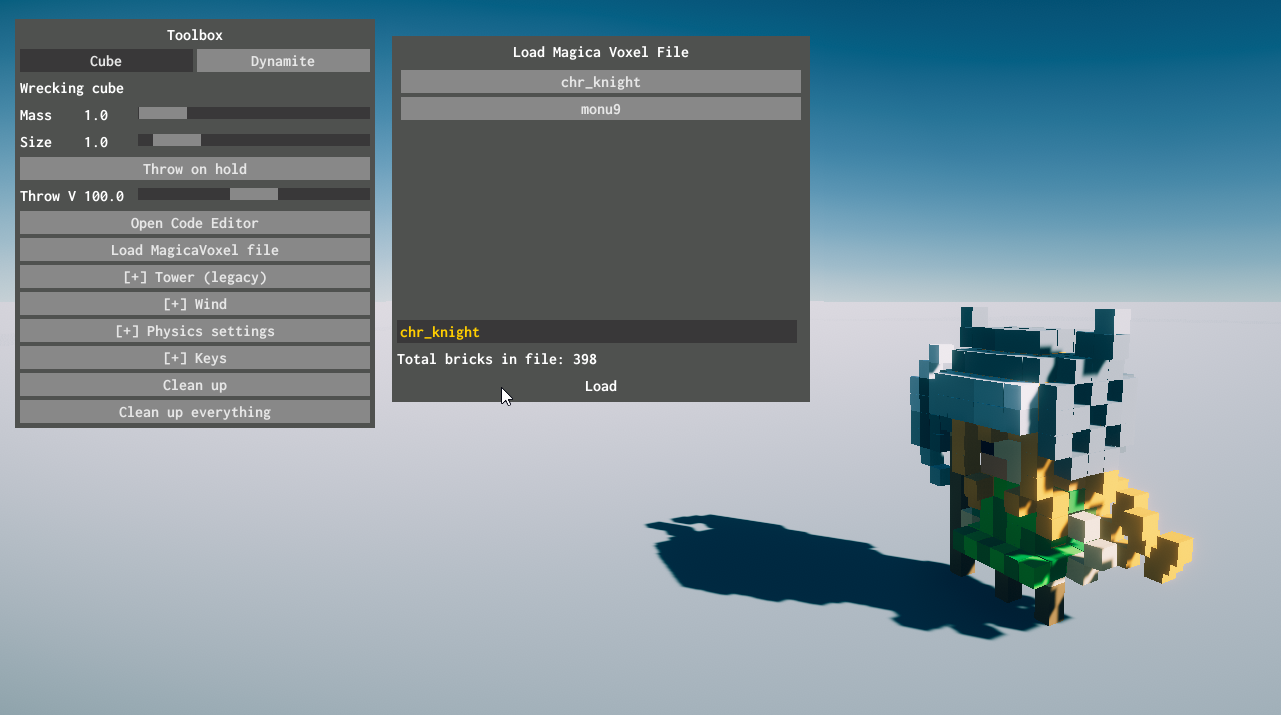Toggle the Throw on hold button
The height and width of the screenshot is (715, 1281).
195,169
